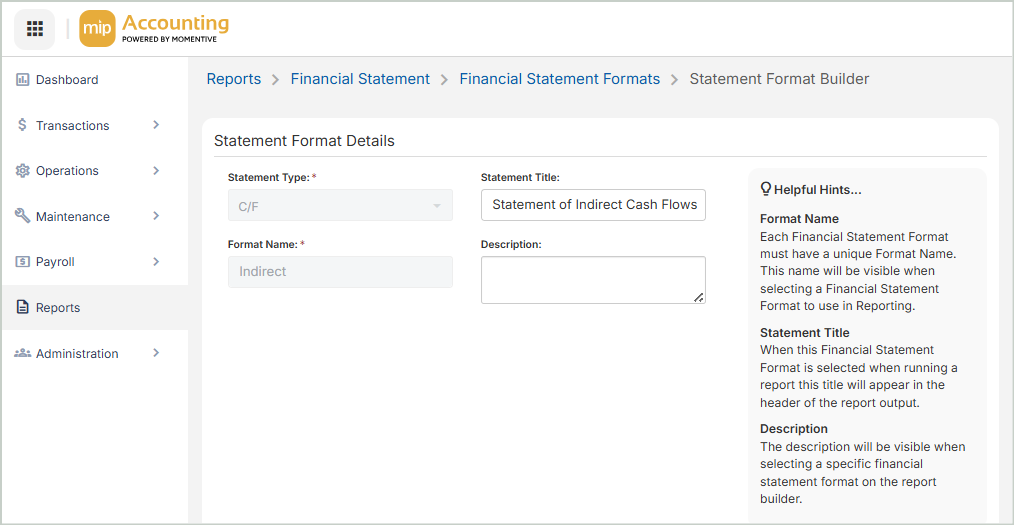Image resolution: width=1014 pixels, height=525 pixels.
Task: Click the Reports document icon
Action: 22,308
